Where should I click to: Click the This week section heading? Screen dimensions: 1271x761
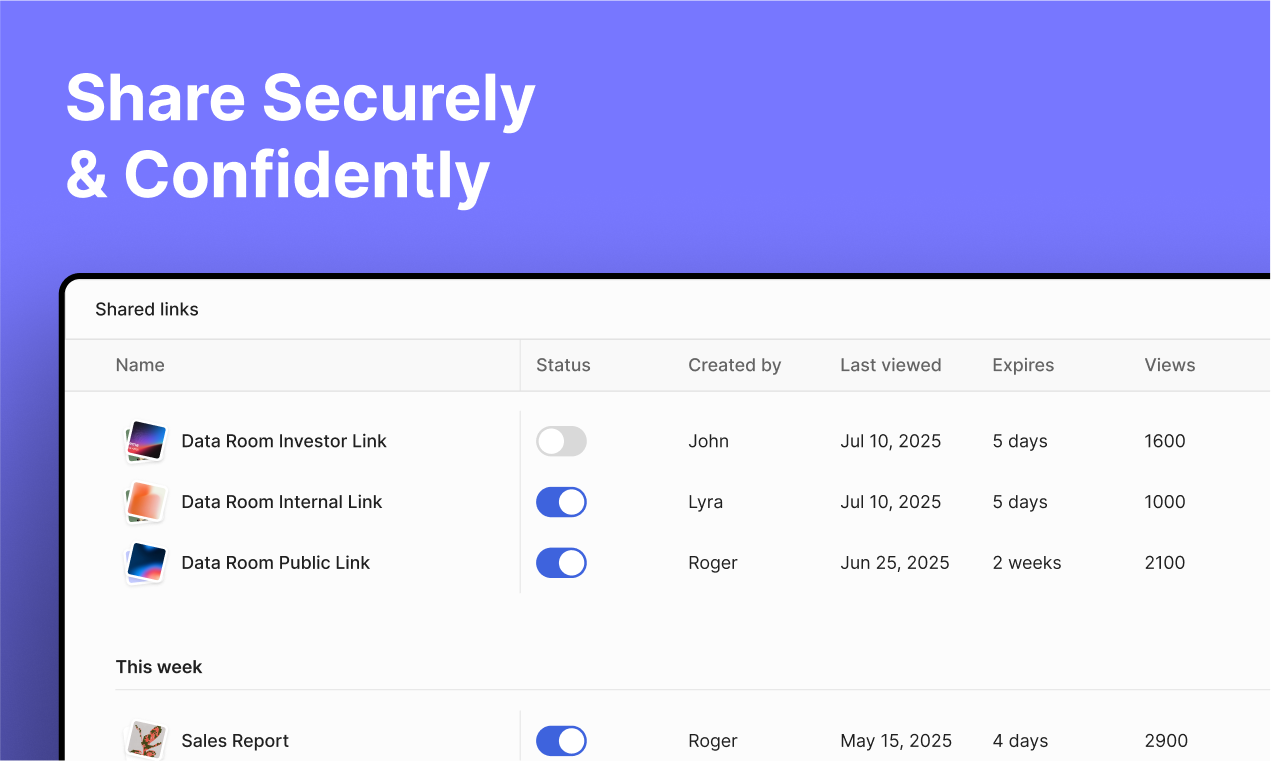pos(159,667)
